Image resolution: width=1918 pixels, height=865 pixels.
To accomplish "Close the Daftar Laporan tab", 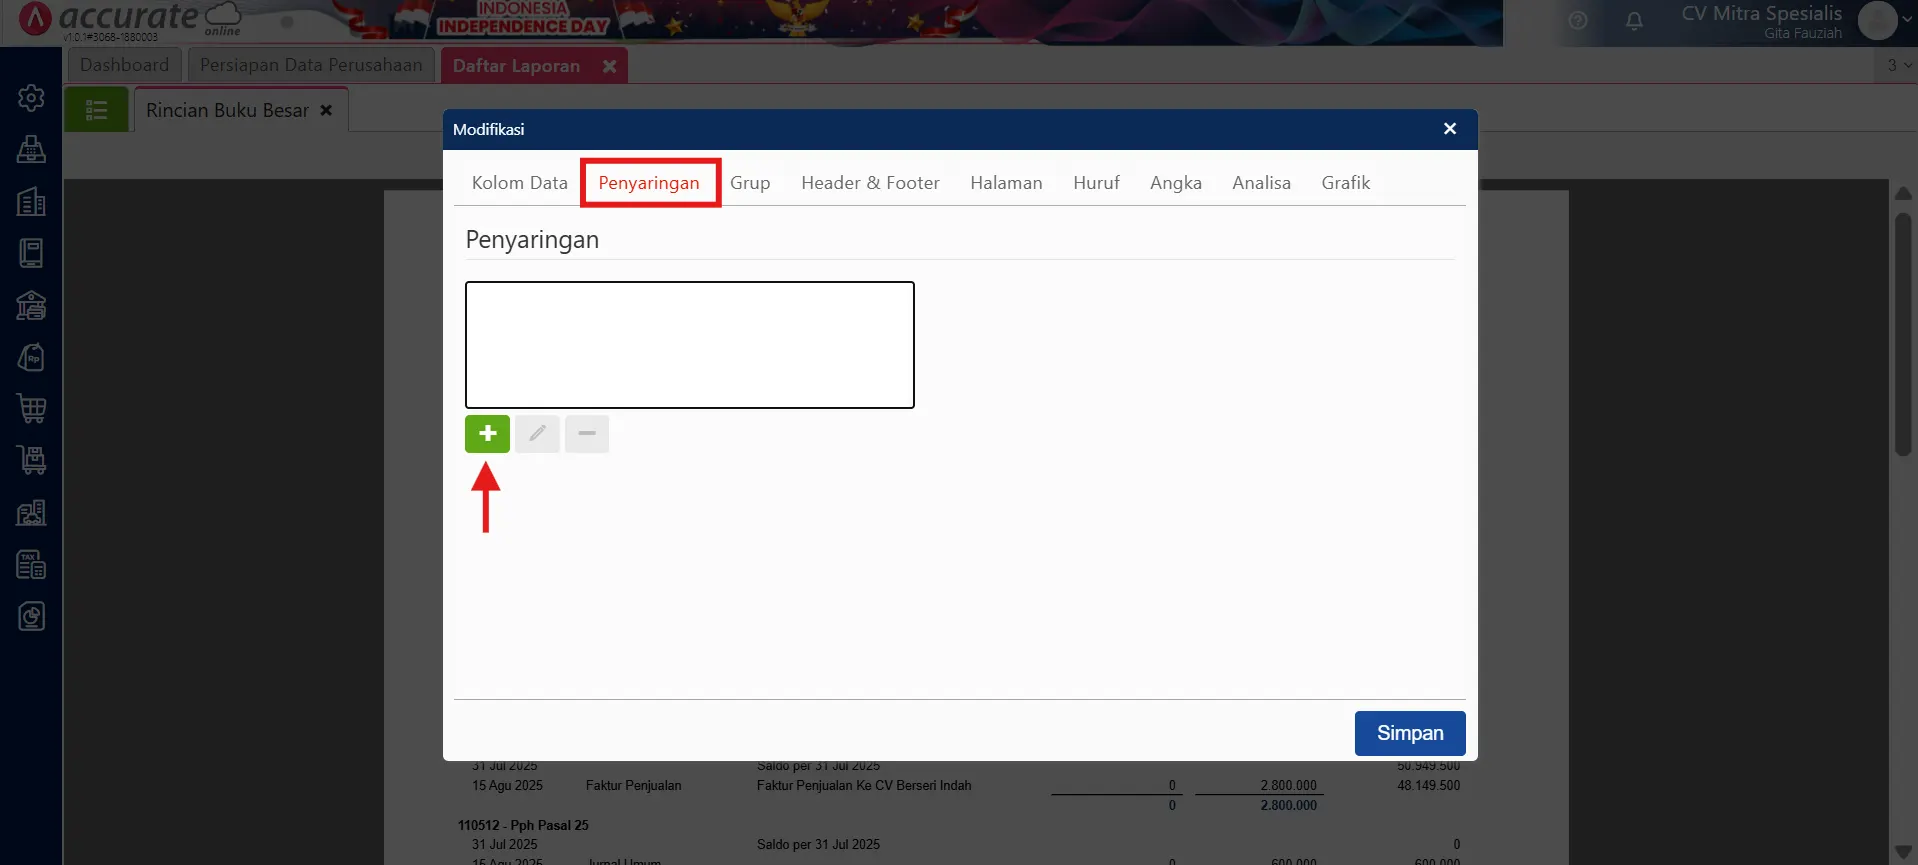I will coord(609,66).
